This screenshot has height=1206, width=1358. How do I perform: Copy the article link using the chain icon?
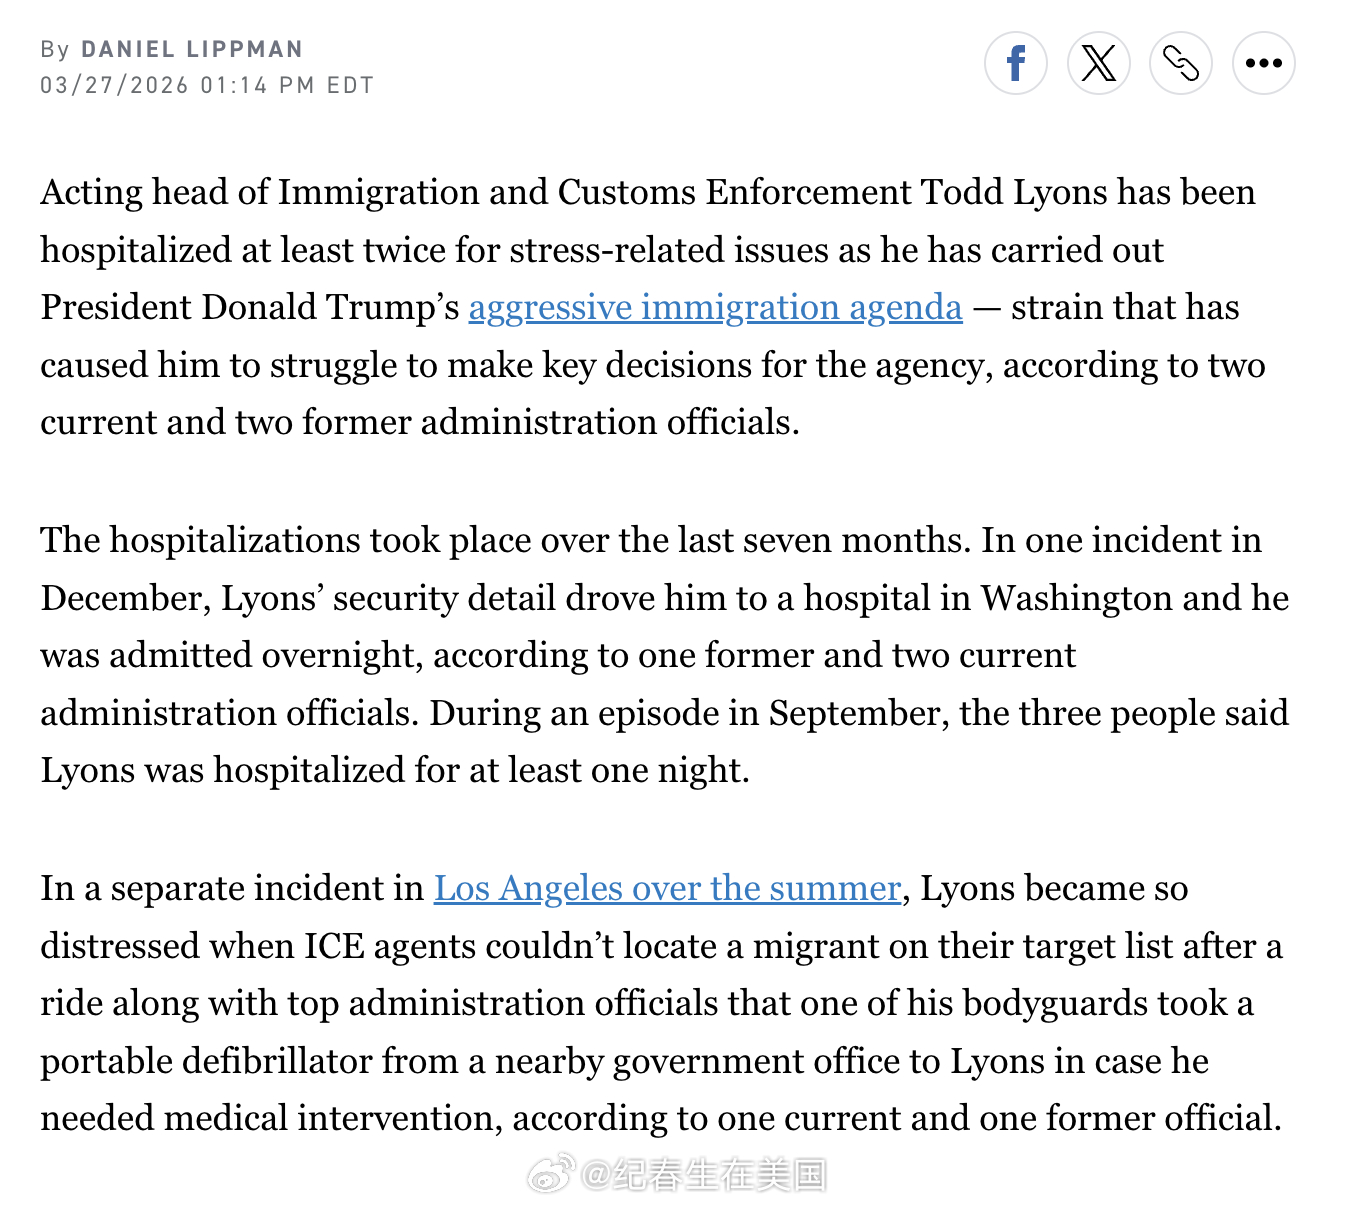[1181, 62]
